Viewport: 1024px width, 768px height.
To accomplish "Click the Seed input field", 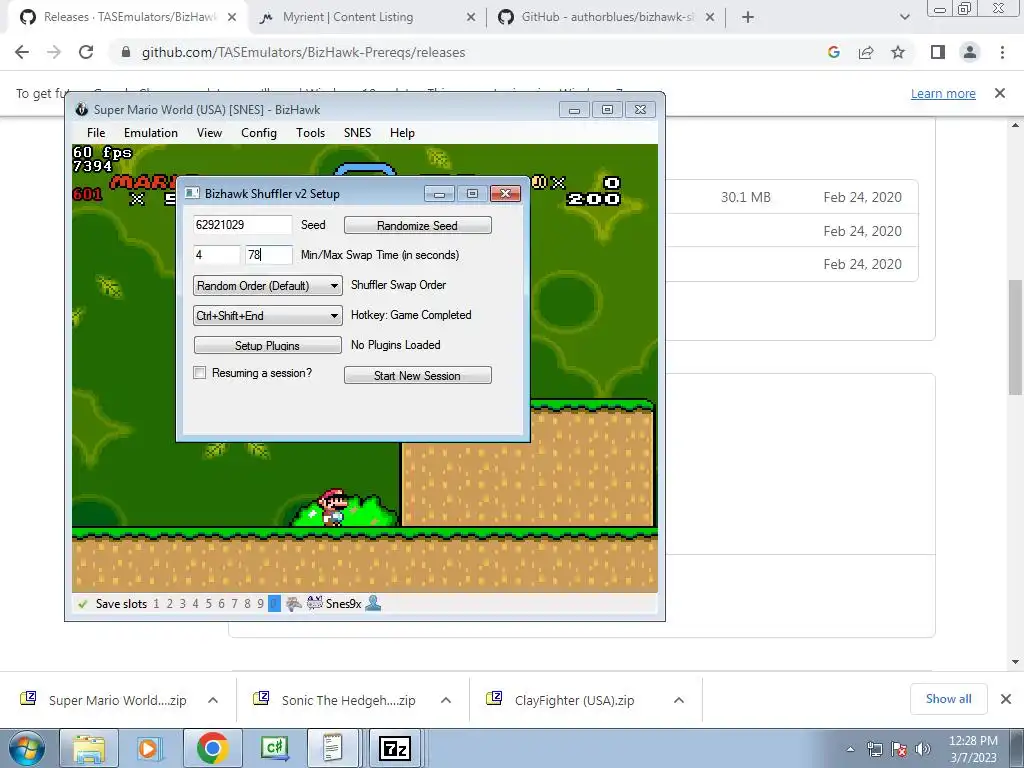I will [242, 225].
